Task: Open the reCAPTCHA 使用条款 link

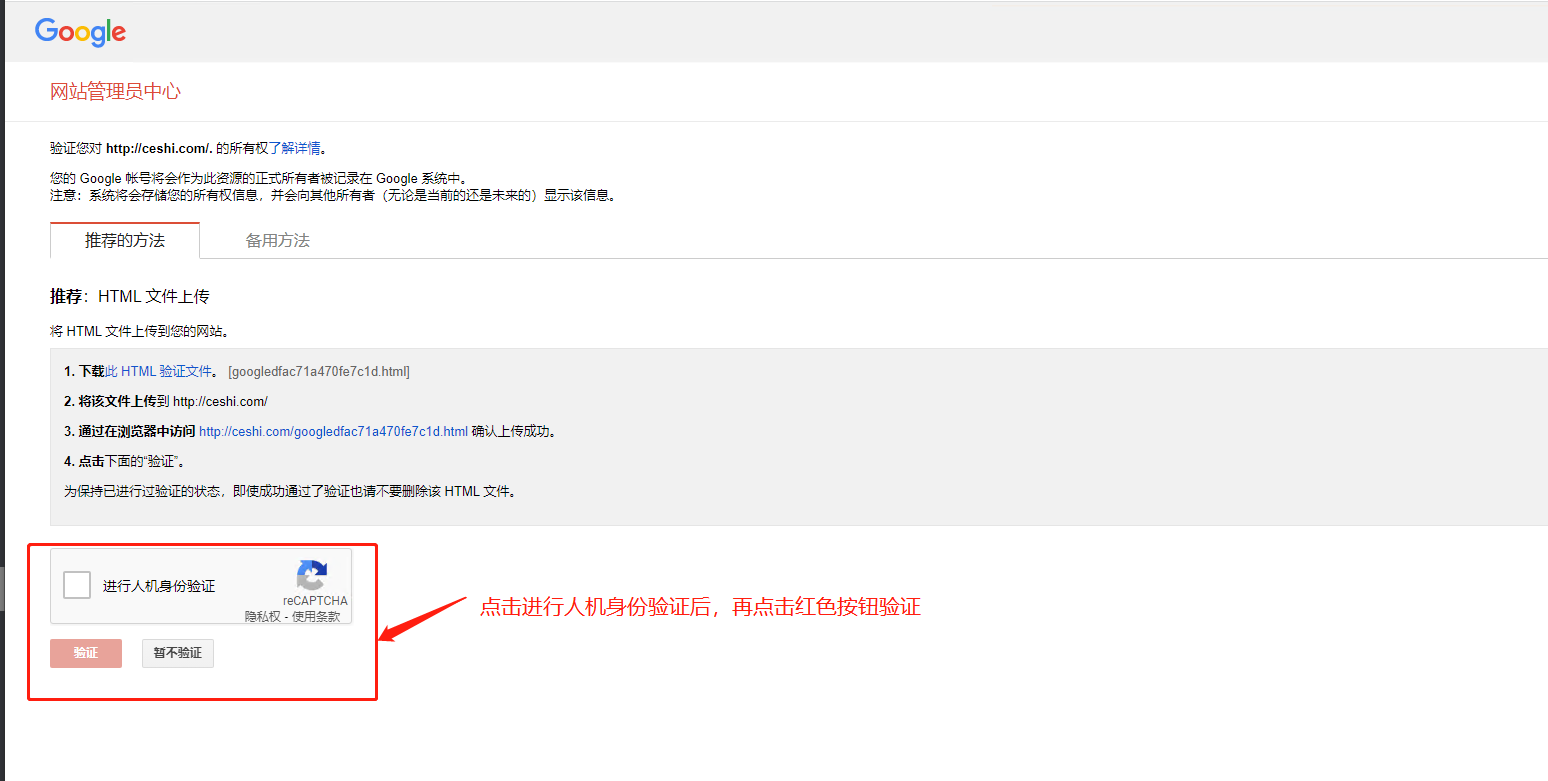Action: pos(316,617)
